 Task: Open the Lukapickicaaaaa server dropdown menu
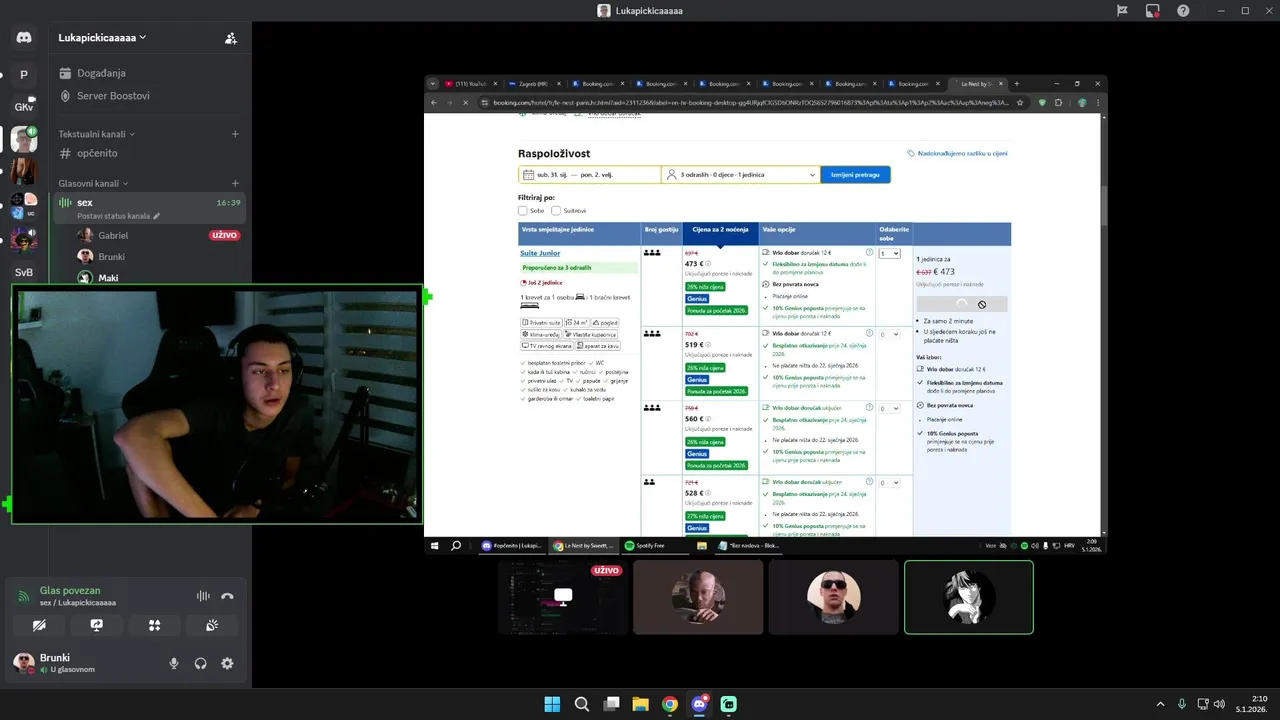[102, 38]
